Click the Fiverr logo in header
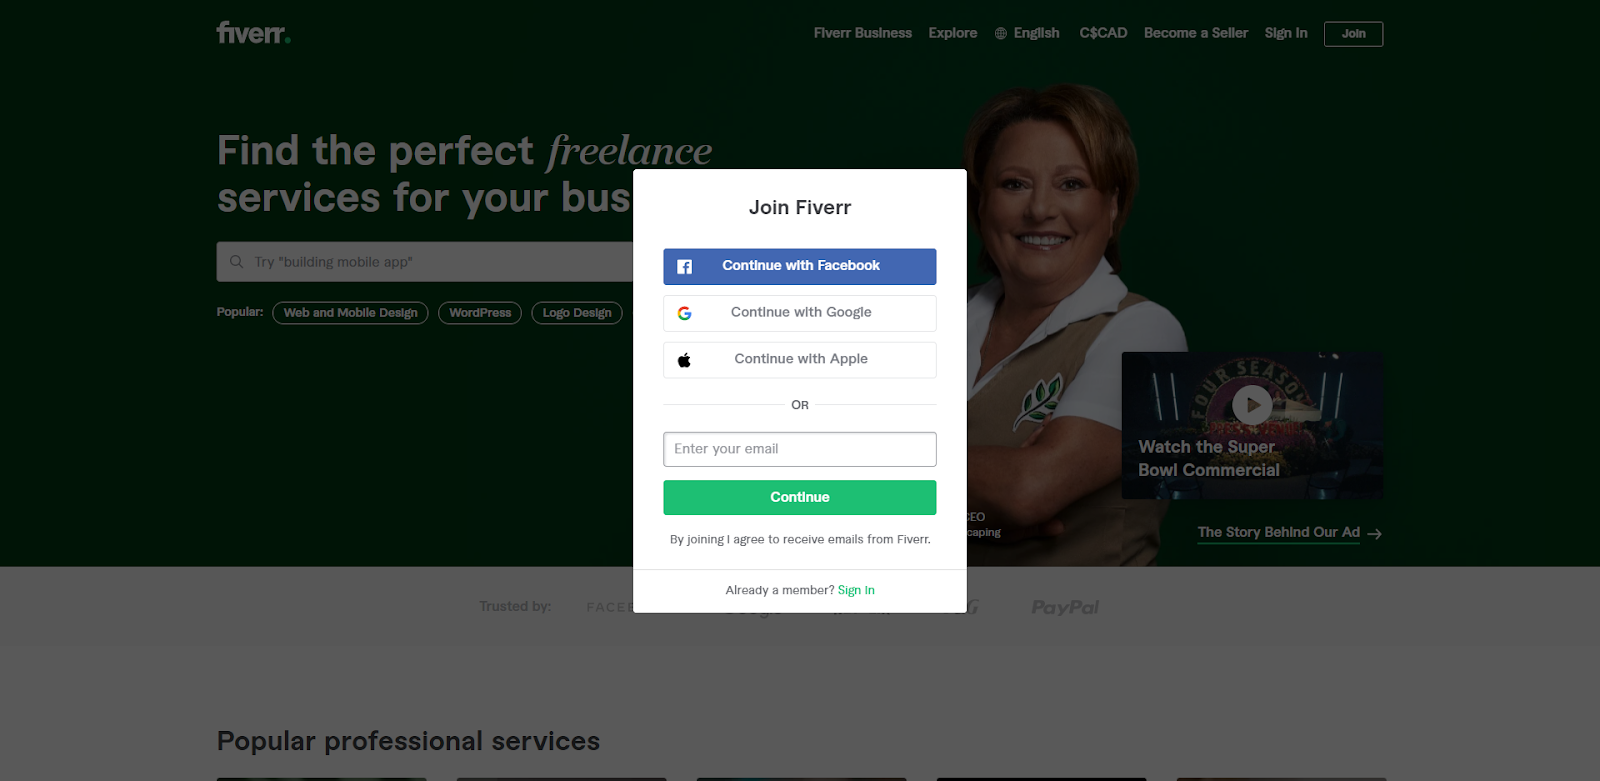The width and height of the screenshot is (1600, 781). click(x=253, y=33)
